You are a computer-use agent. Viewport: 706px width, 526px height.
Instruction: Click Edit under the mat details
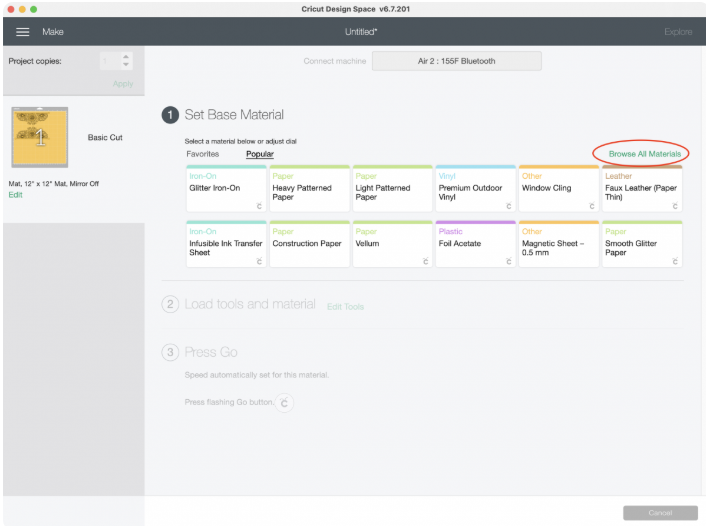[x=15, y=195]
